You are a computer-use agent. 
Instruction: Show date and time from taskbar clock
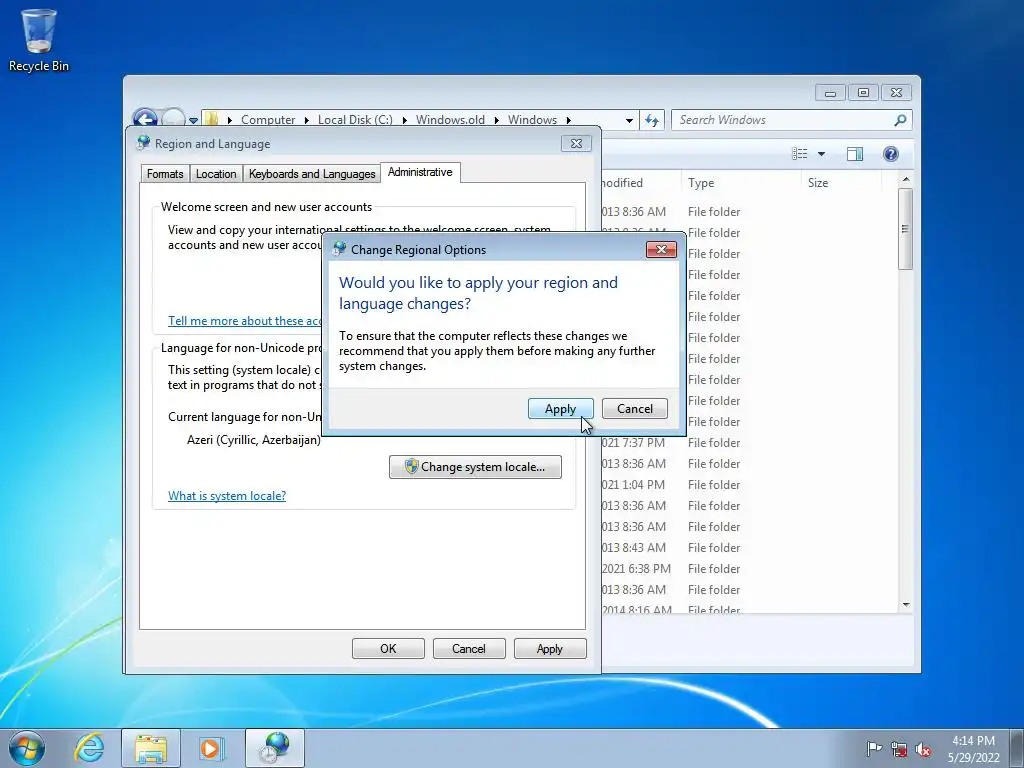tap(974, 748)
